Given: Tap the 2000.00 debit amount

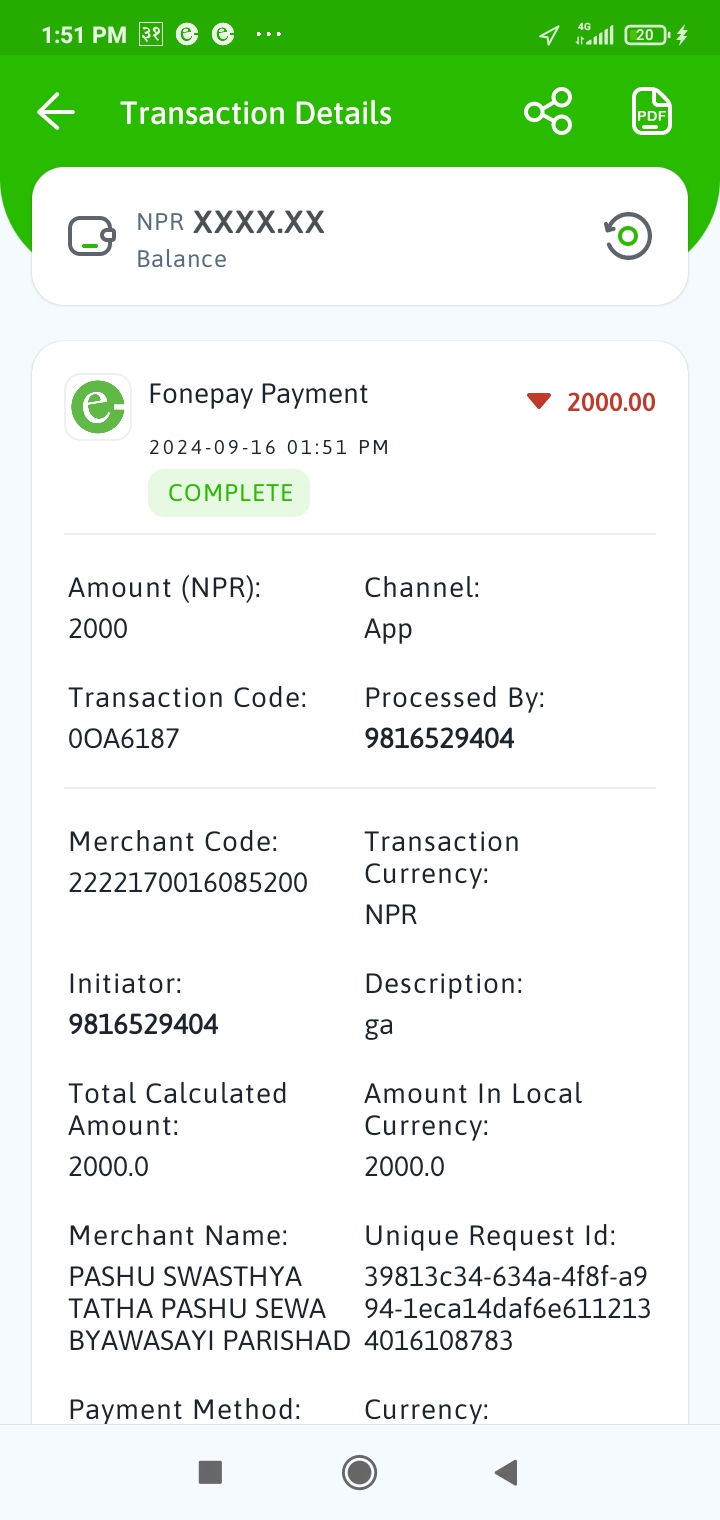Looking at the screenshot, I should [x=611, y=402].
